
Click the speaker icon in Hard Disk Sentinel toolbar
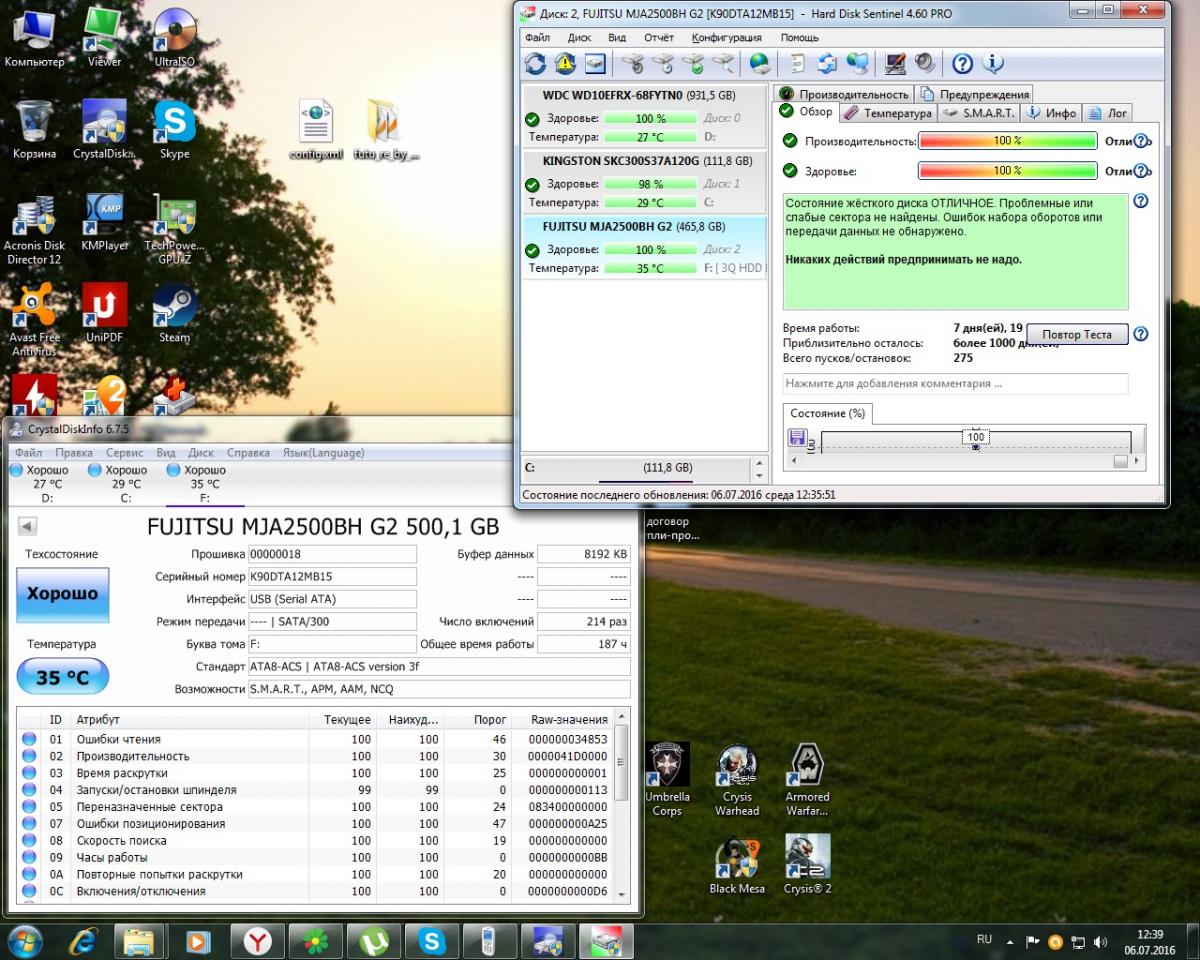(x=925, y=64)
